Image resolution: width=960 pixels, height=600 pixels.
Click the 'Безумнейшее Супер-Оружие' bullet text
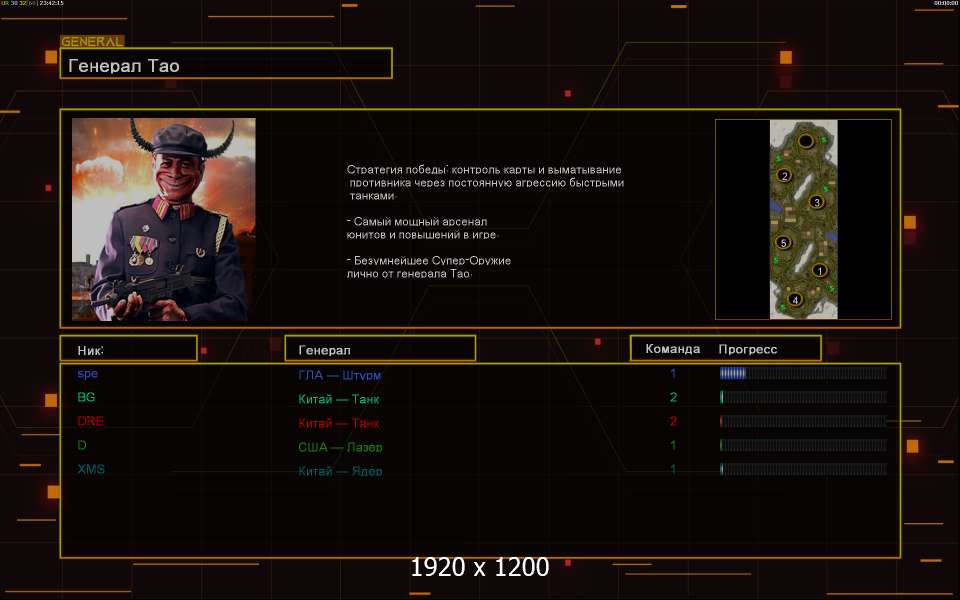429,266
